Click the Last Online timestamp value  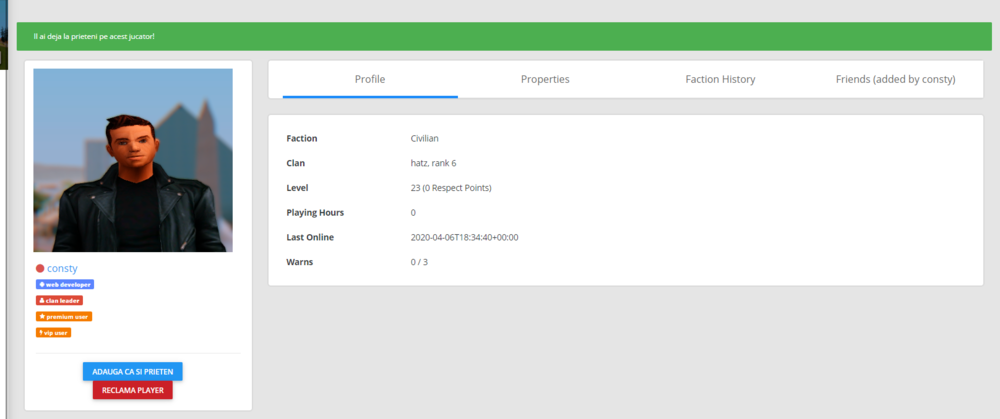coord(464,237)
